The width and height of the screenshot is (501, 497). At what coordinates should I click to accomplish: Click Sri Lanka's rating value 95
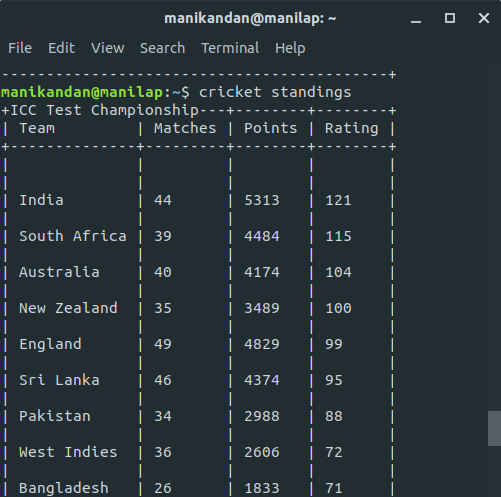click(334, 380)
